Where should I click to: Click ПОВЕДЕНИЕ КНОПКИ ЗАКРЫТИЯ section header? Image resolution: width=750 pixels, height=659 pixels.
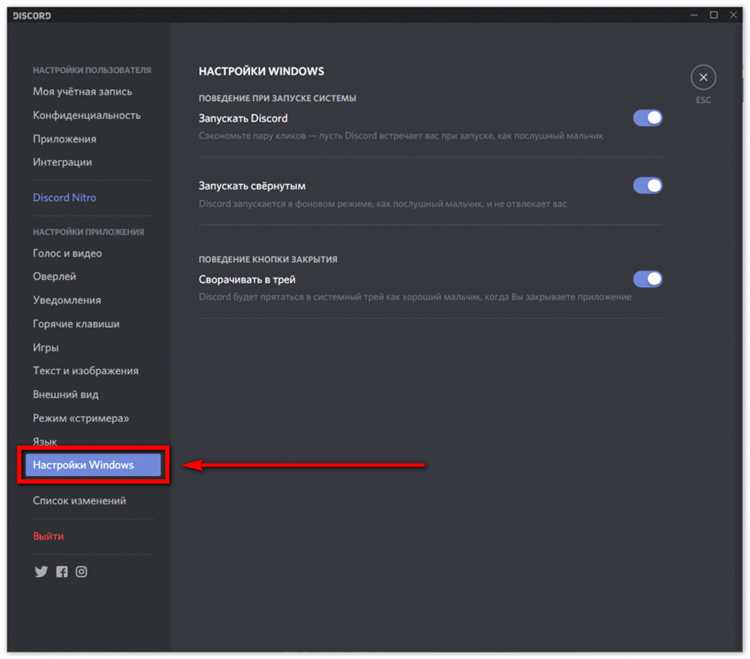[x=268, y=259]
